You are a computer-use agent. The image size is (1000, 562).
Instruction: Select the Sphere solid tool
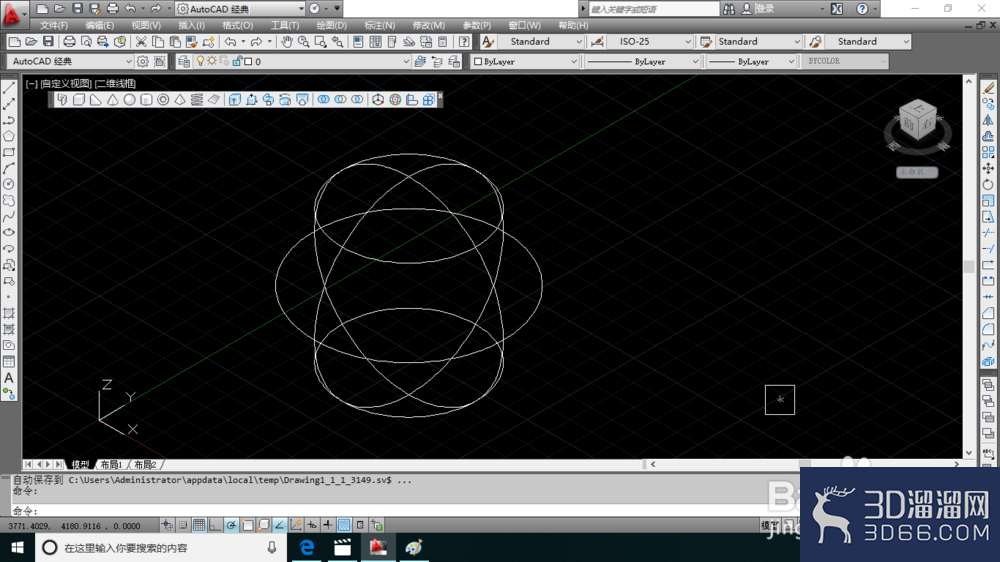pos(129,100)
